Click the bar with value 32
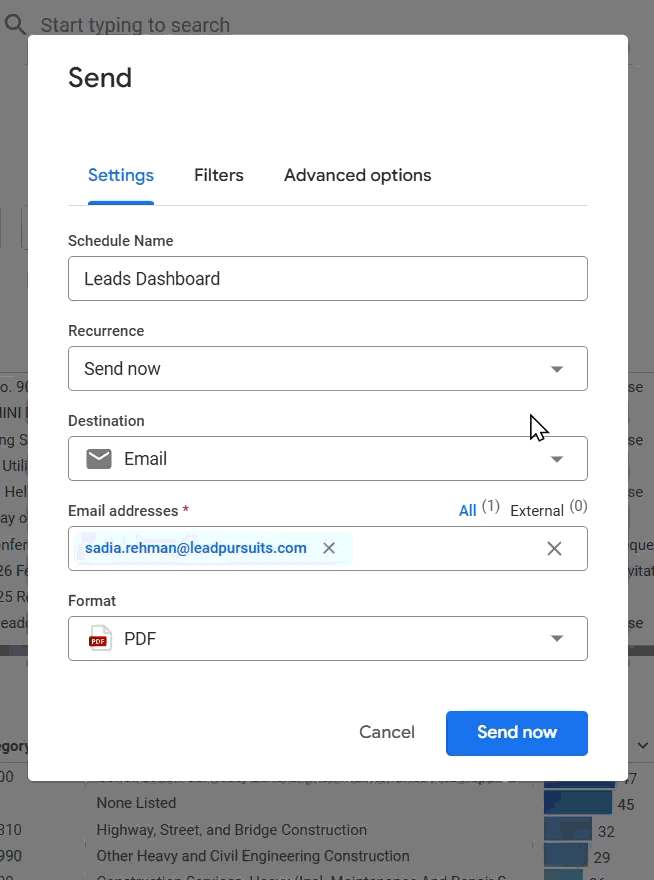 (568, 829)
